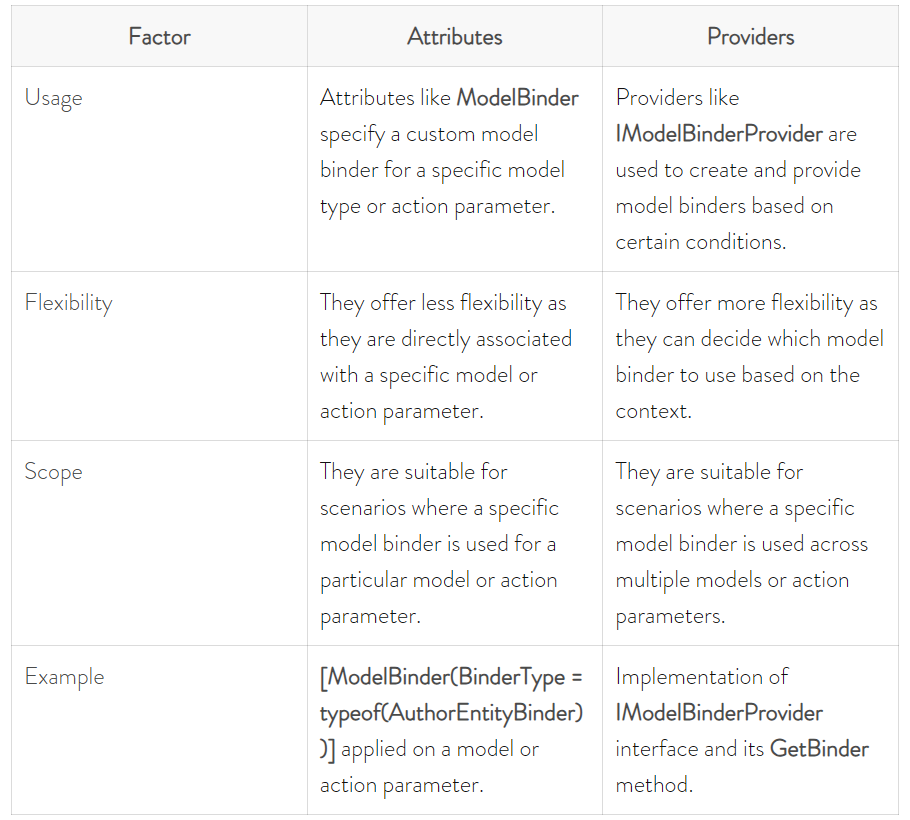Click the Providers cell in the Scope row

tap(750, 543)
